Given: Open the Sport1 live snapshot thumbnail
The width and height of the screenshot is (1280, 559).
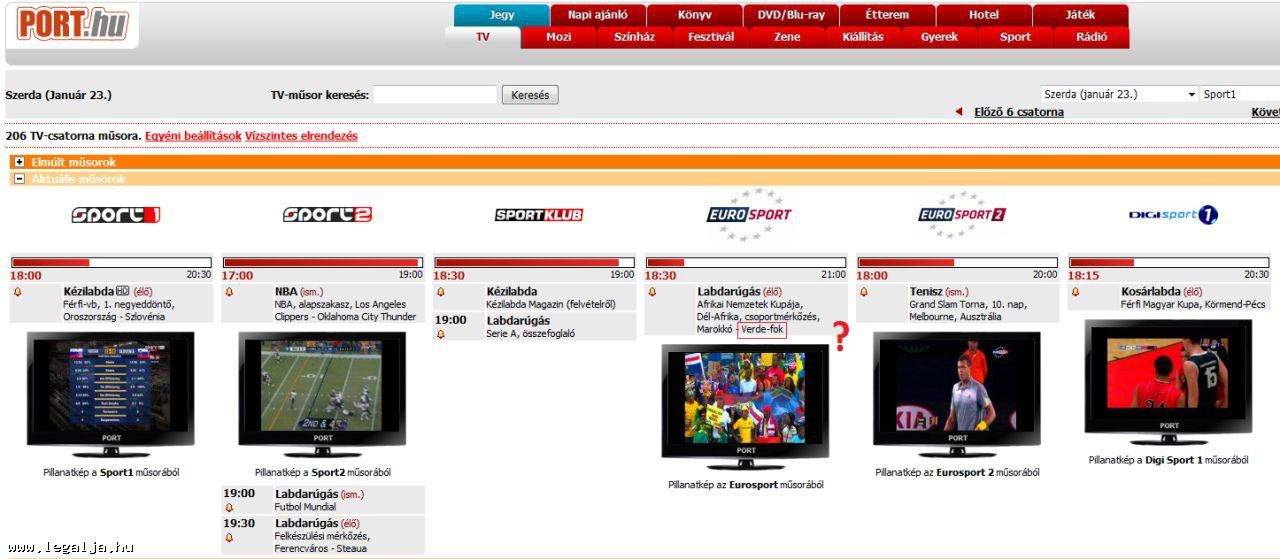Looking at the screenshot, I should 110,384.
